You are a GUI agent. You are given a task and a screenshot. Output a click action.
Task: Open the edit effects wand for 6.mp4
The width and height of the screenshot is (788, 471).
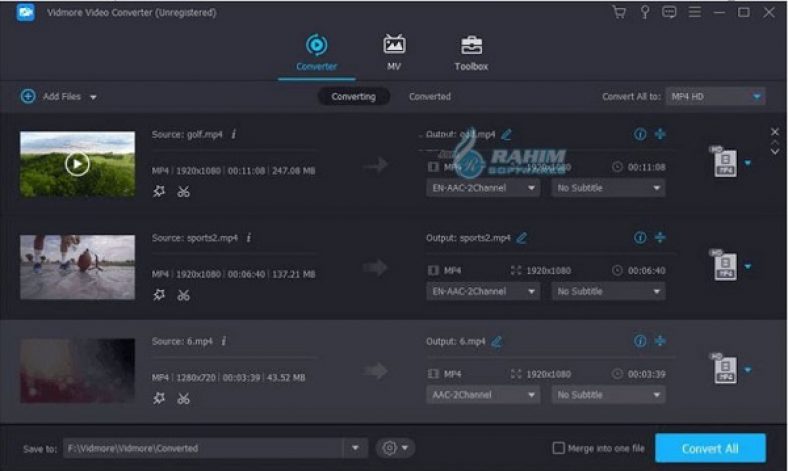[x=159, y=398]
